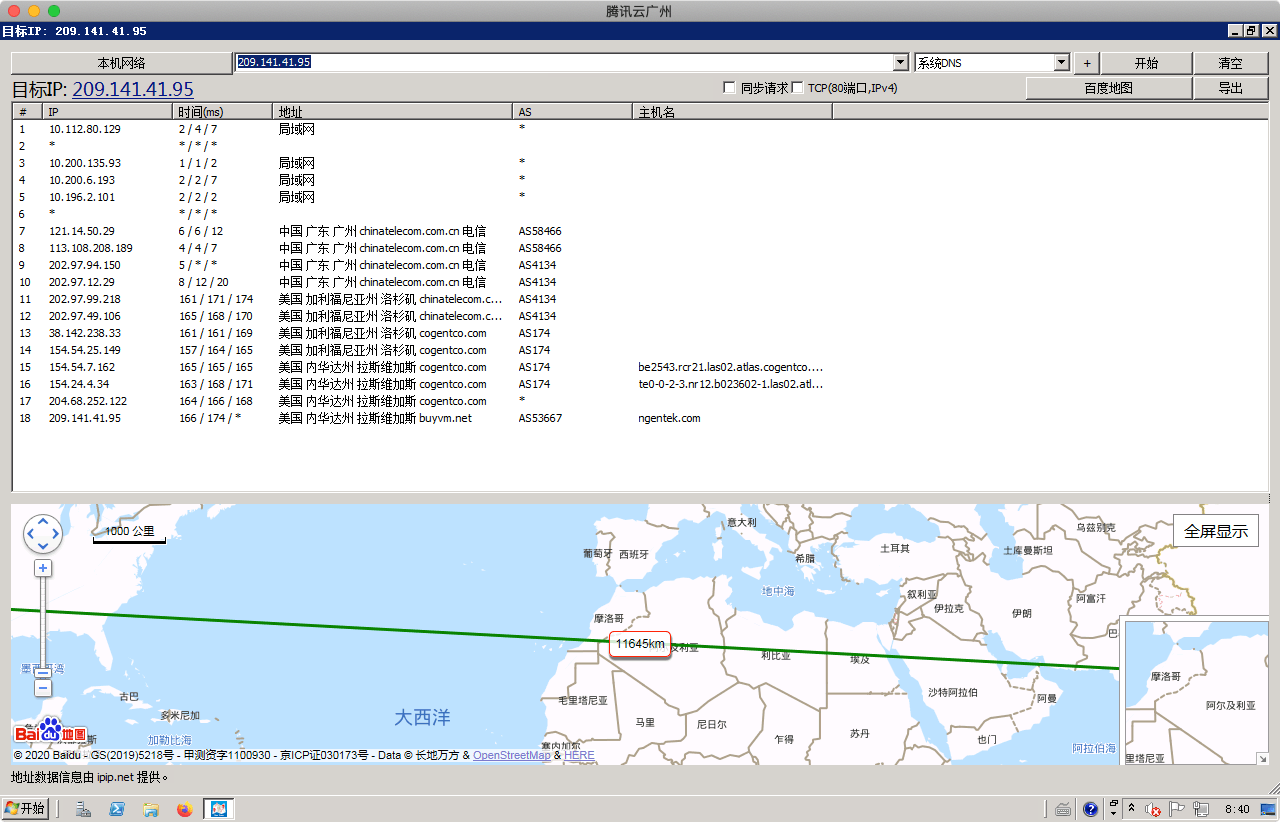Click hostname te0-0-2-3.nr12.b023602-1.las02
This screenshot has width=1280, height=822.
(731, 384)
